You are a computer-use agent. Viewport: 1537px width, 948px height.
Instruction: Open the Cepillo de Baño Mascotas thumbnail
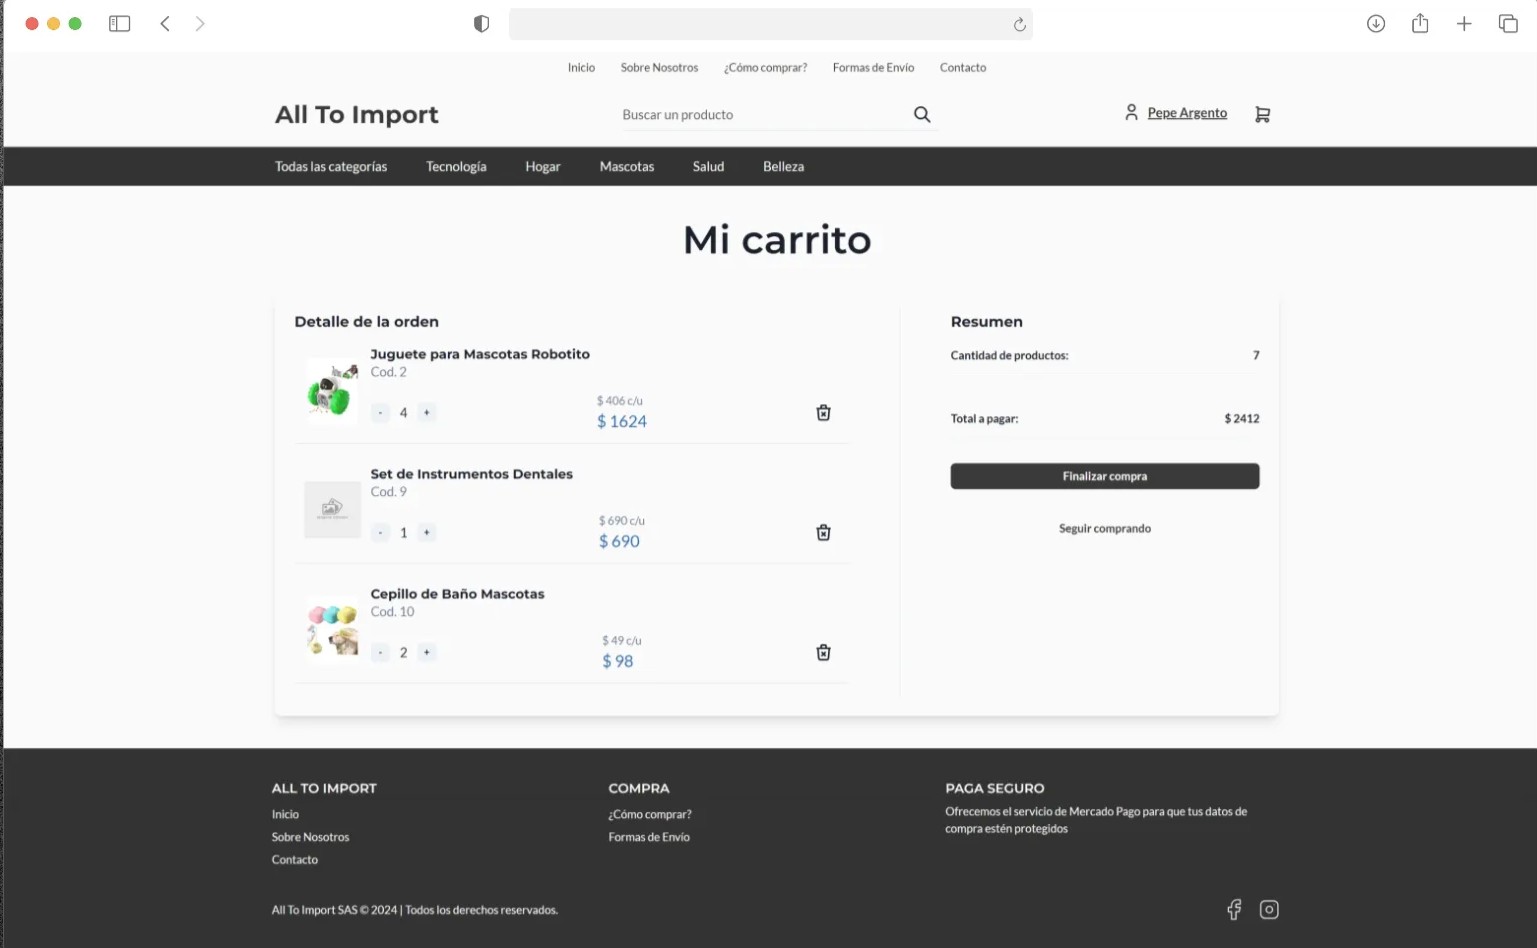click(x=332, y=630)
